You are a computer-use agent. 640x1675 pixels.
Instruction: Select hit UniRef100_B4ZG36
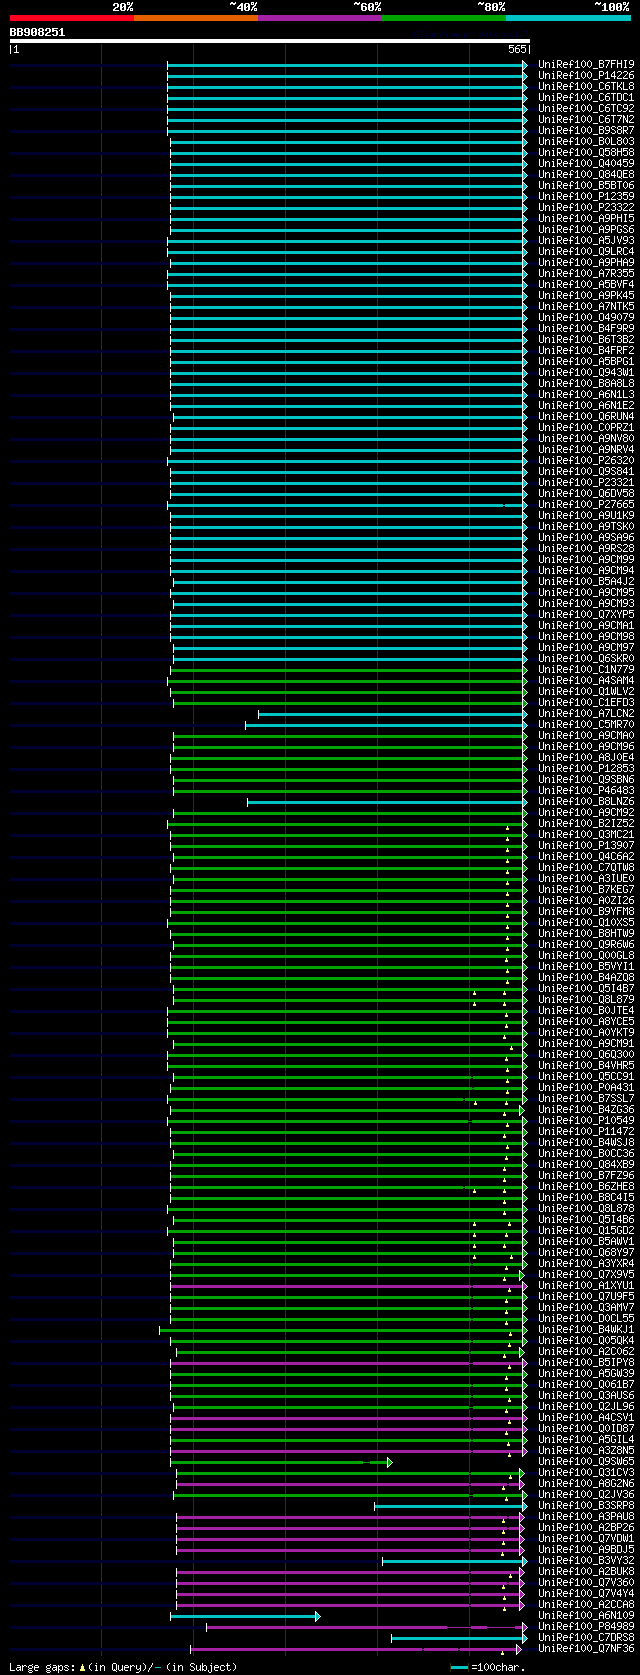click(x=586, y=1109)
